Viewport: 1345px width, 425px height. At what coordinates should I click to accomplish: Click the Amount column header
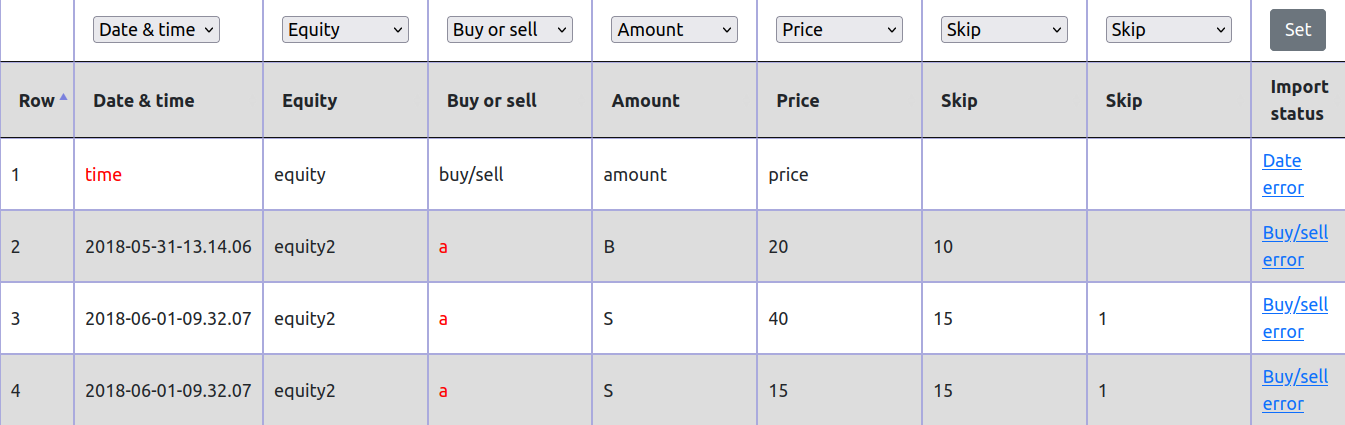tap(645, 100)
